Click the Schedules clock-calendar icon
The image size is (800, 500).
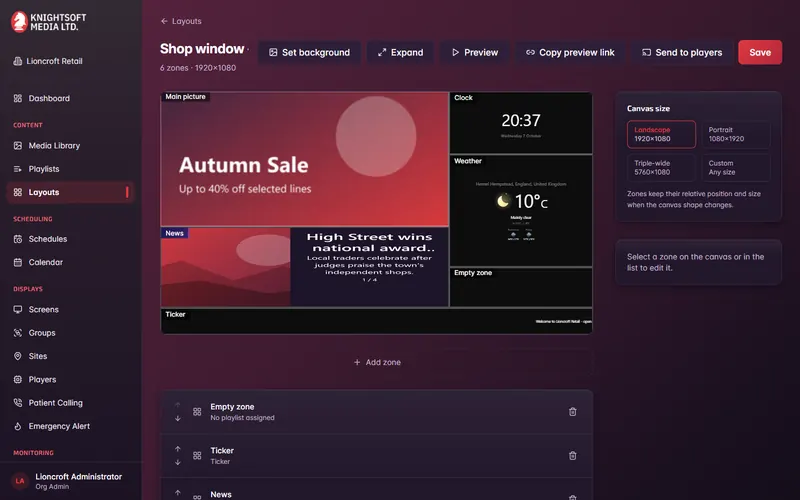(x=18, y=239)
